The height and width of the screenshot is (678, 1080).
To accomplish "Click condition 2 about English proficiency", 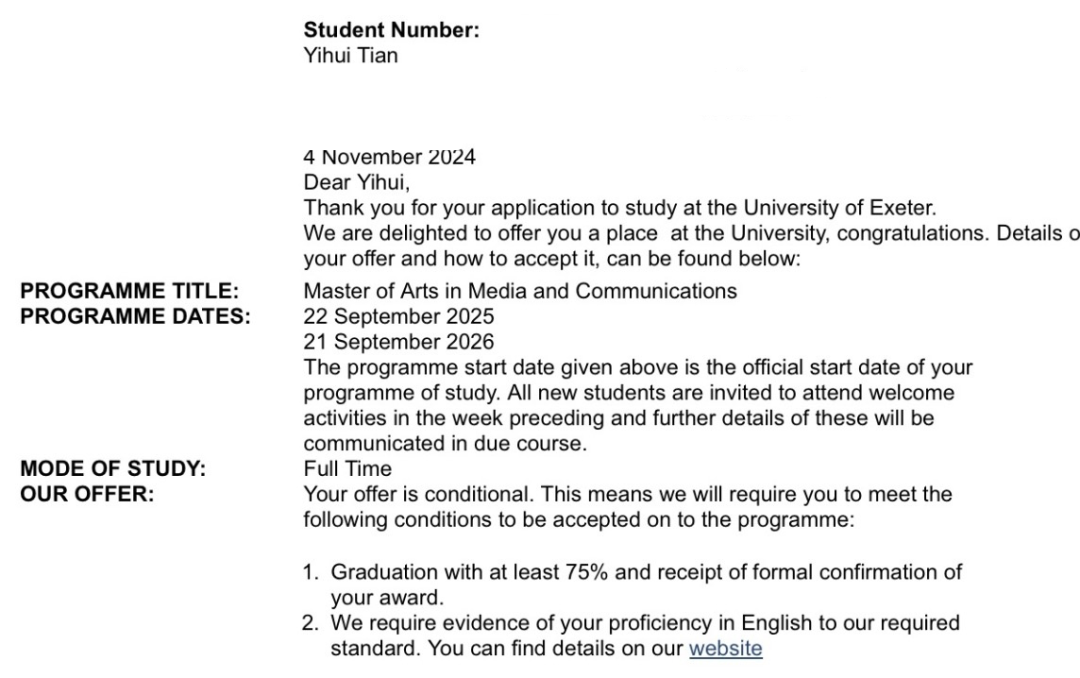I will (645, 623).
